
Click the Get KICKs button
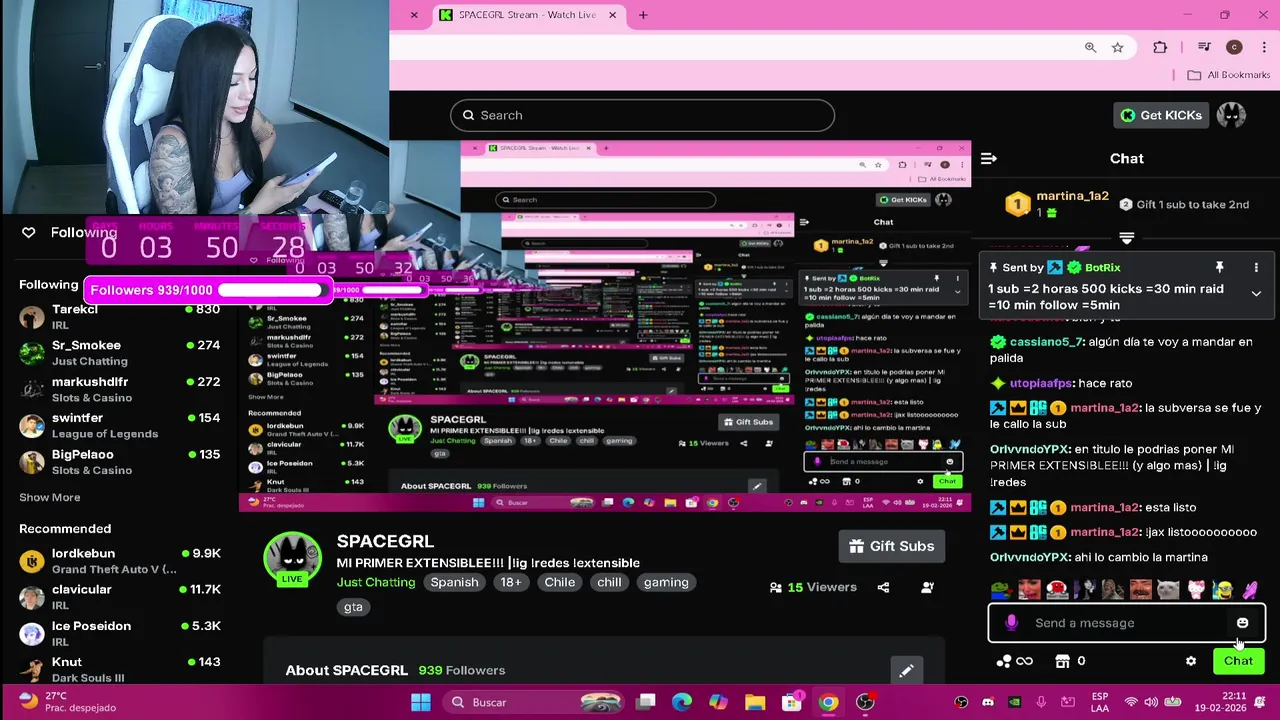pos(1161,115)
